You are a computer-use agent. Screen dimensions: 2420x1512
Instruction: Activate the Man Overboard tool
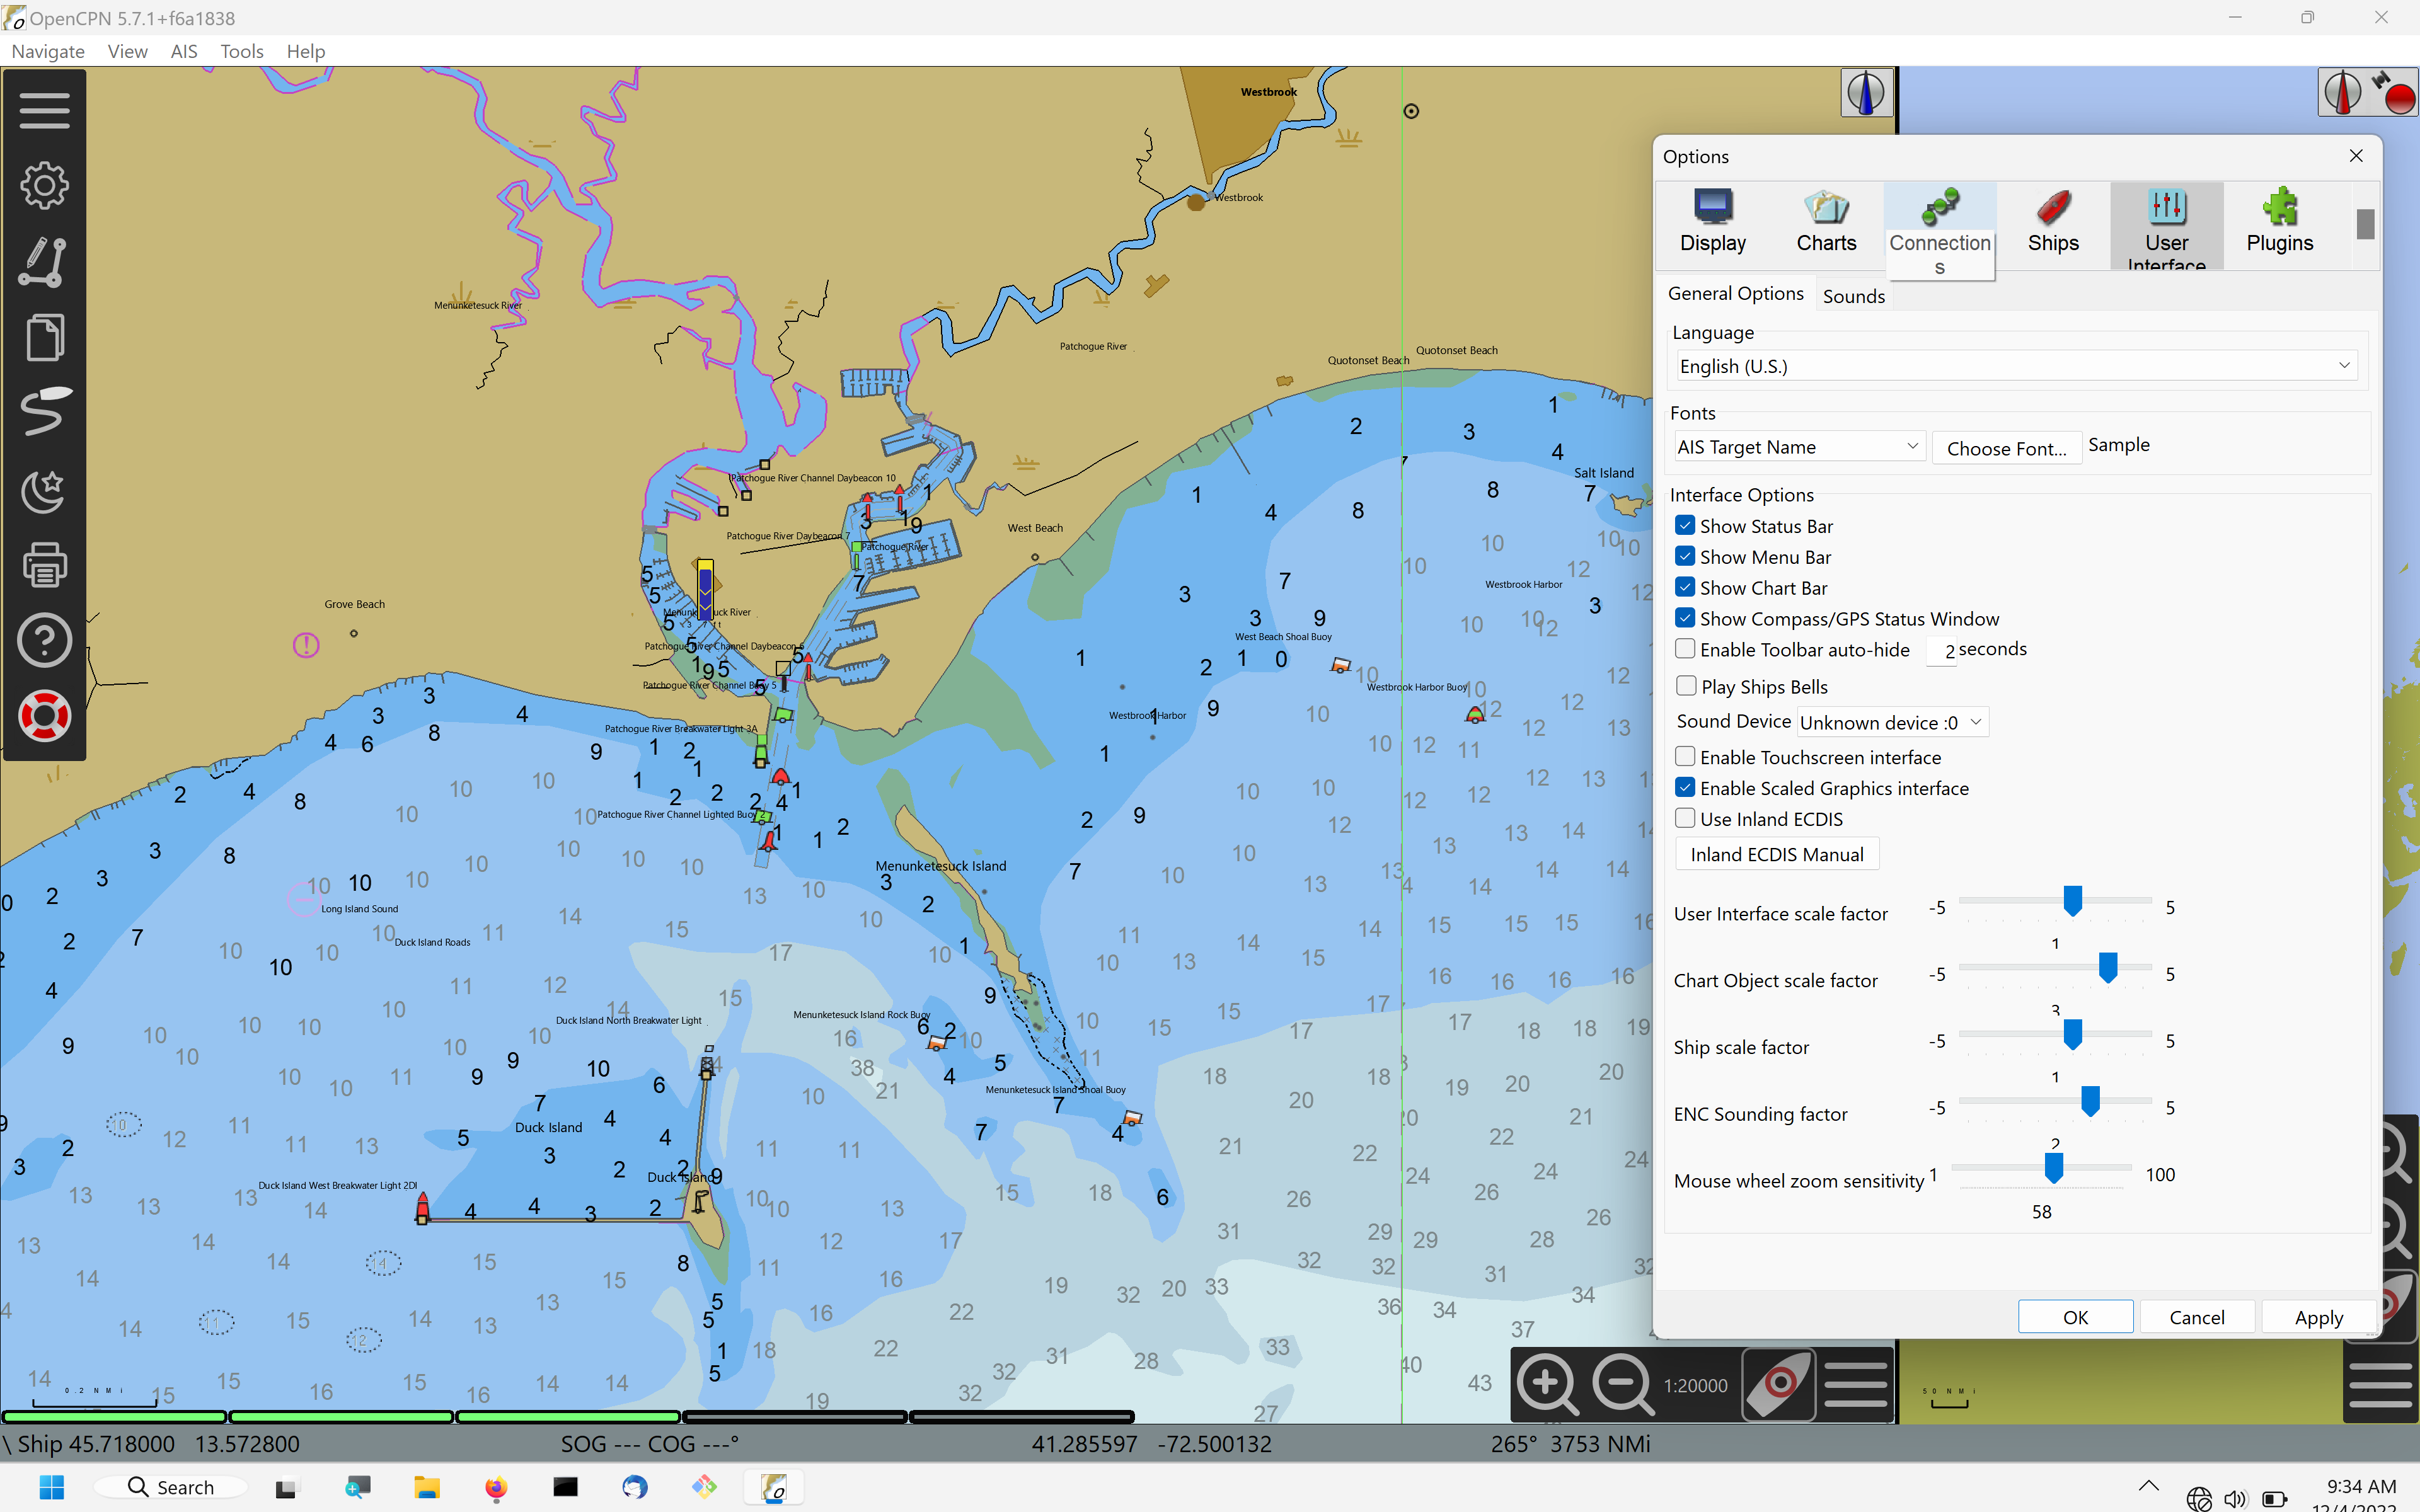[x=44, y=715]
